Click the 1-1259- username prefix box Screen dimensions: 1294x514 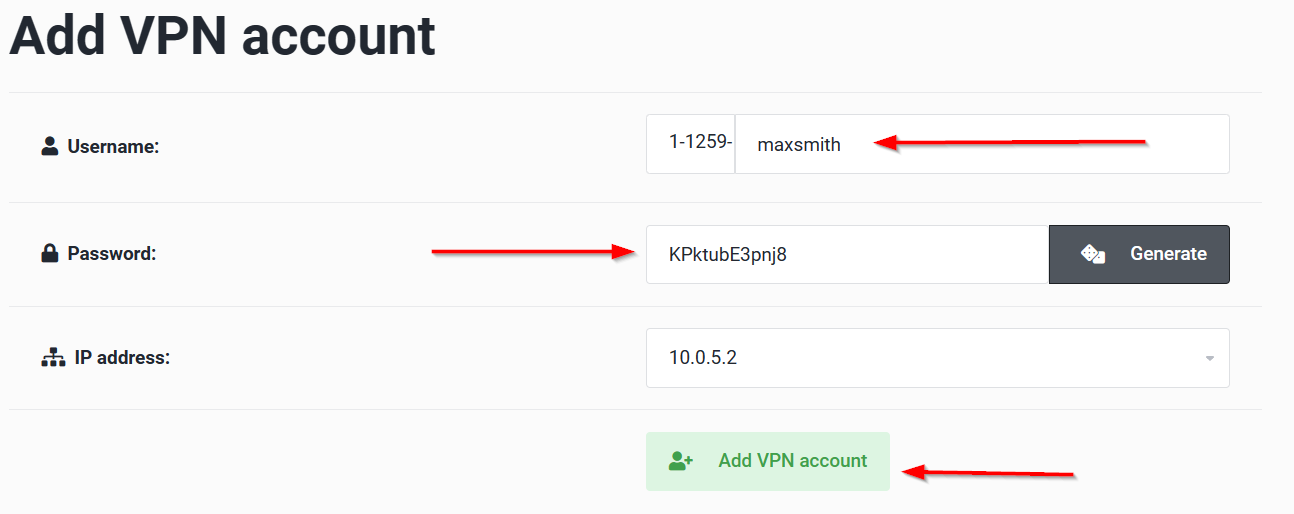point(690,144)
